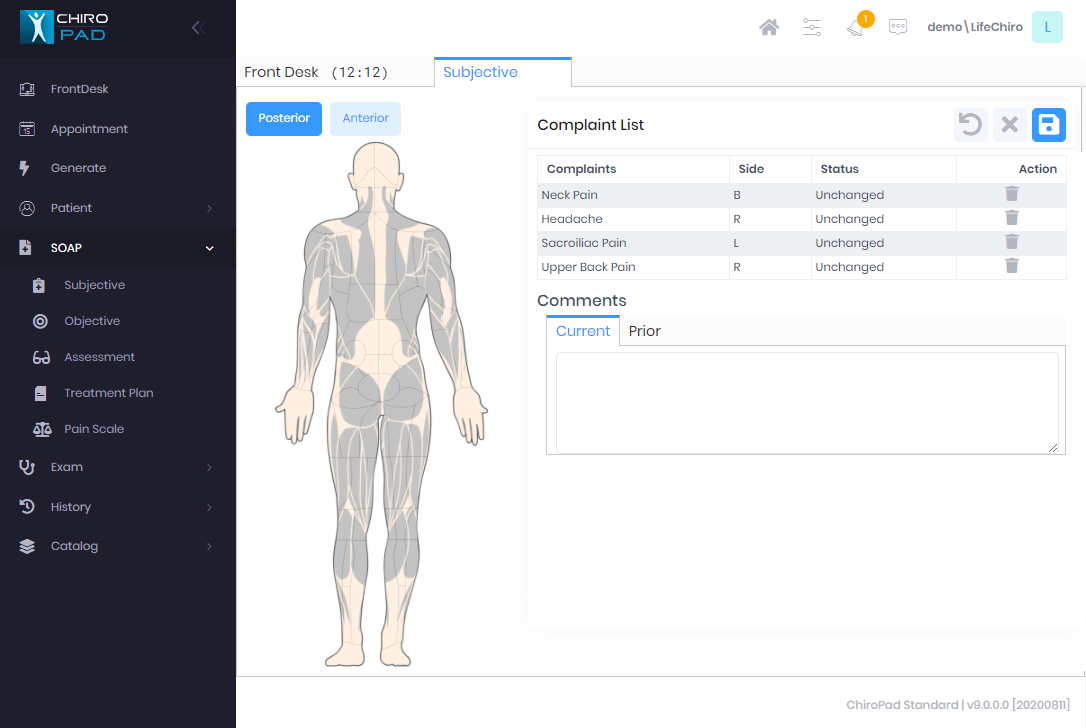Switch to the Prior comments tab
Screen dimensions: 1086x728
(x=644, y=330)
